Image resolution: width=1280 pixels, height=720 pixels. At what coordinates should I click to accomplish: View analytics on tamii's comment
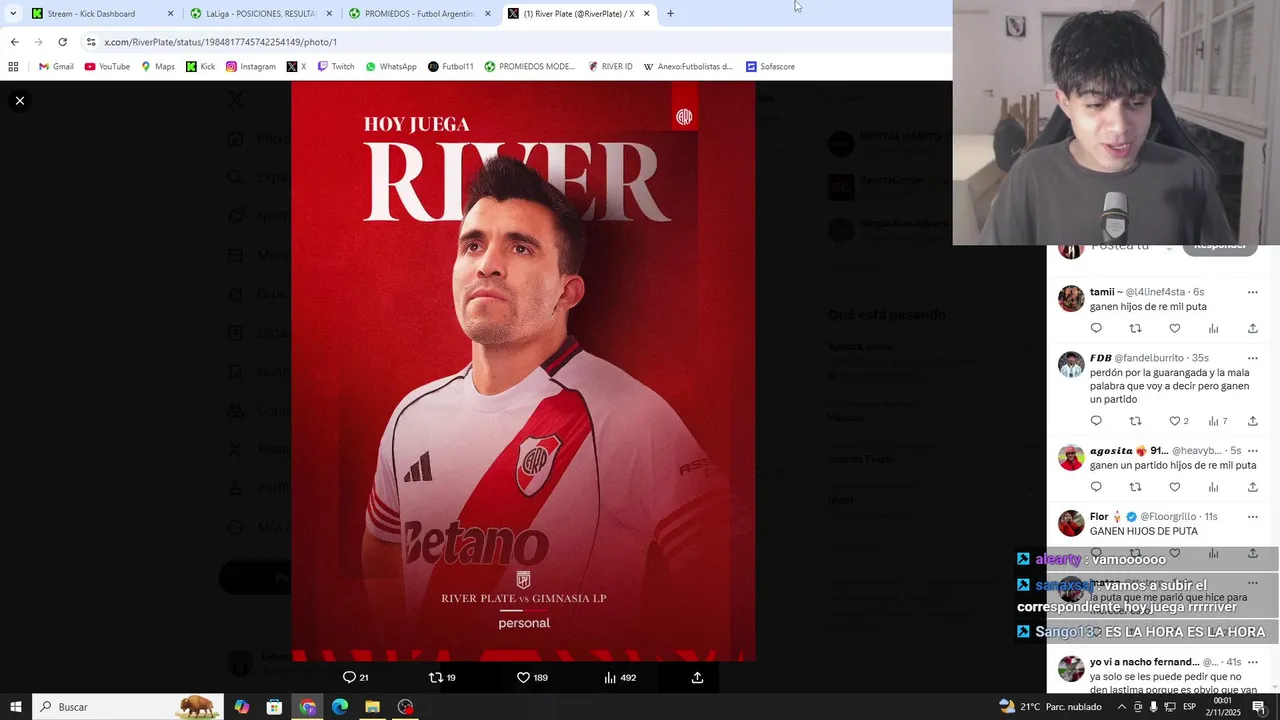click(1213, 328)
